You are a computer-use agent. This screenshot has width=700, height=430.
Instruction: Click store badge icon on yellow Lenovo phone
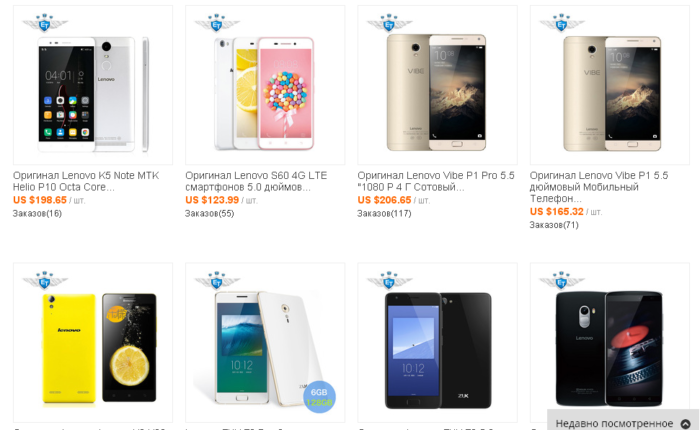tap(45, 280)
